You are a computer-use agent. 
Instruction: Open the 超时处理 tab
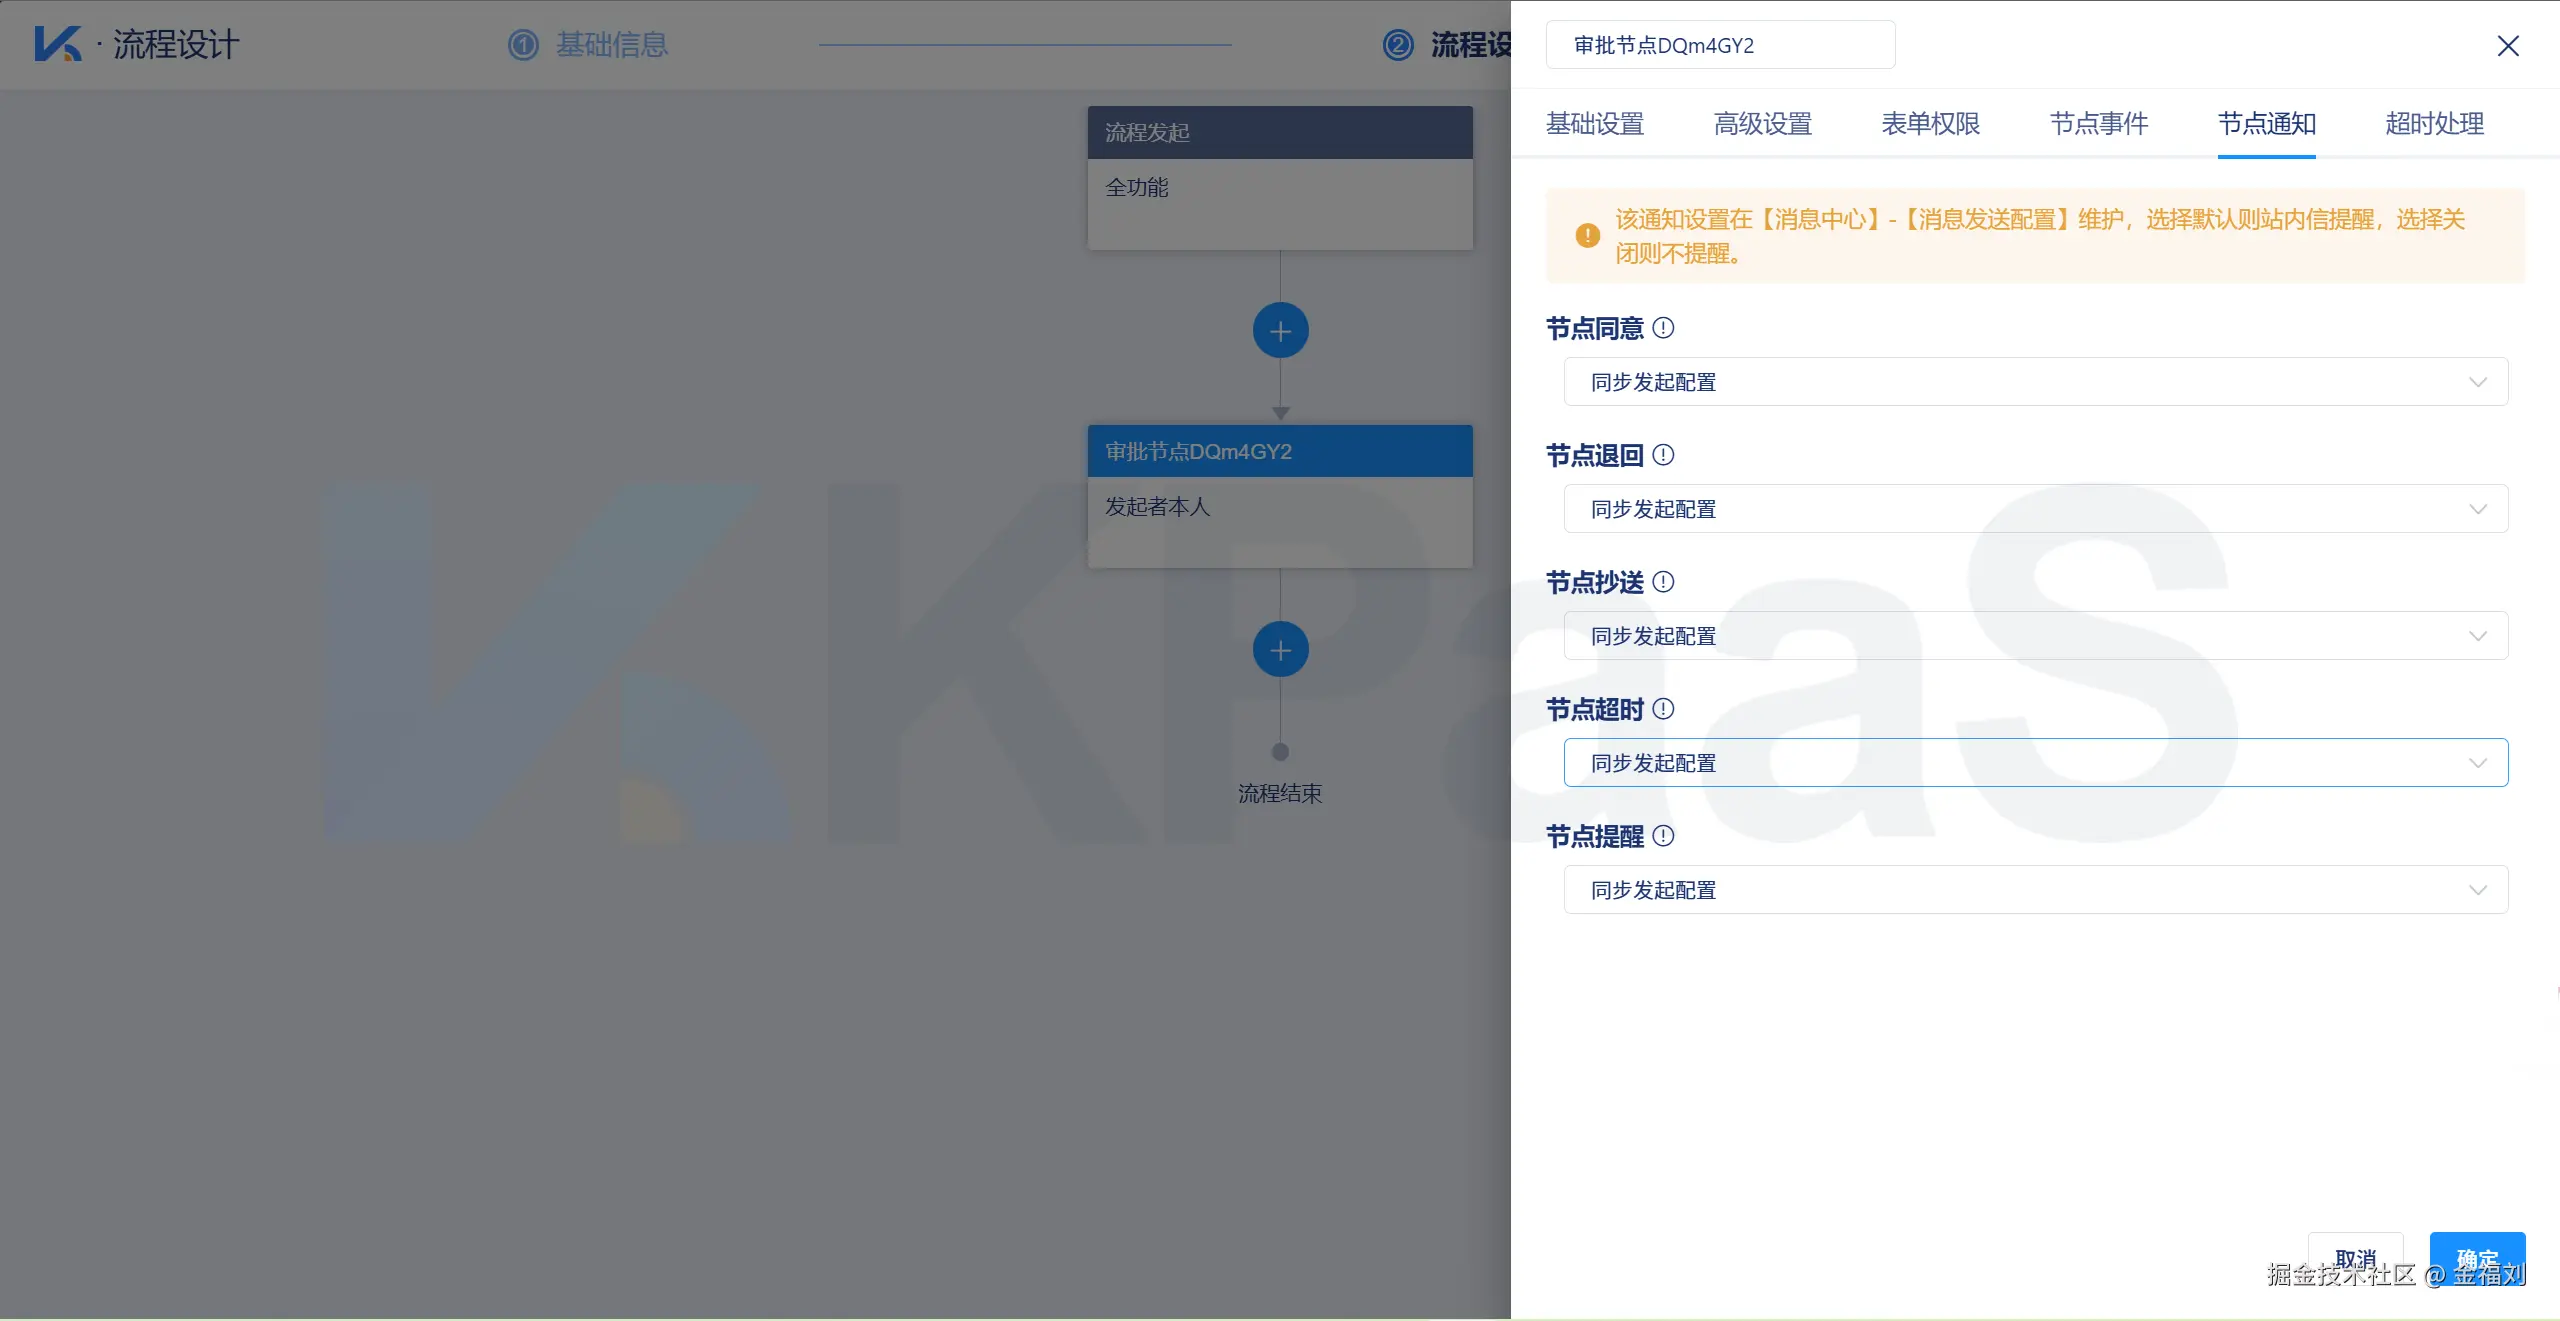click(x=2434, y=124)
